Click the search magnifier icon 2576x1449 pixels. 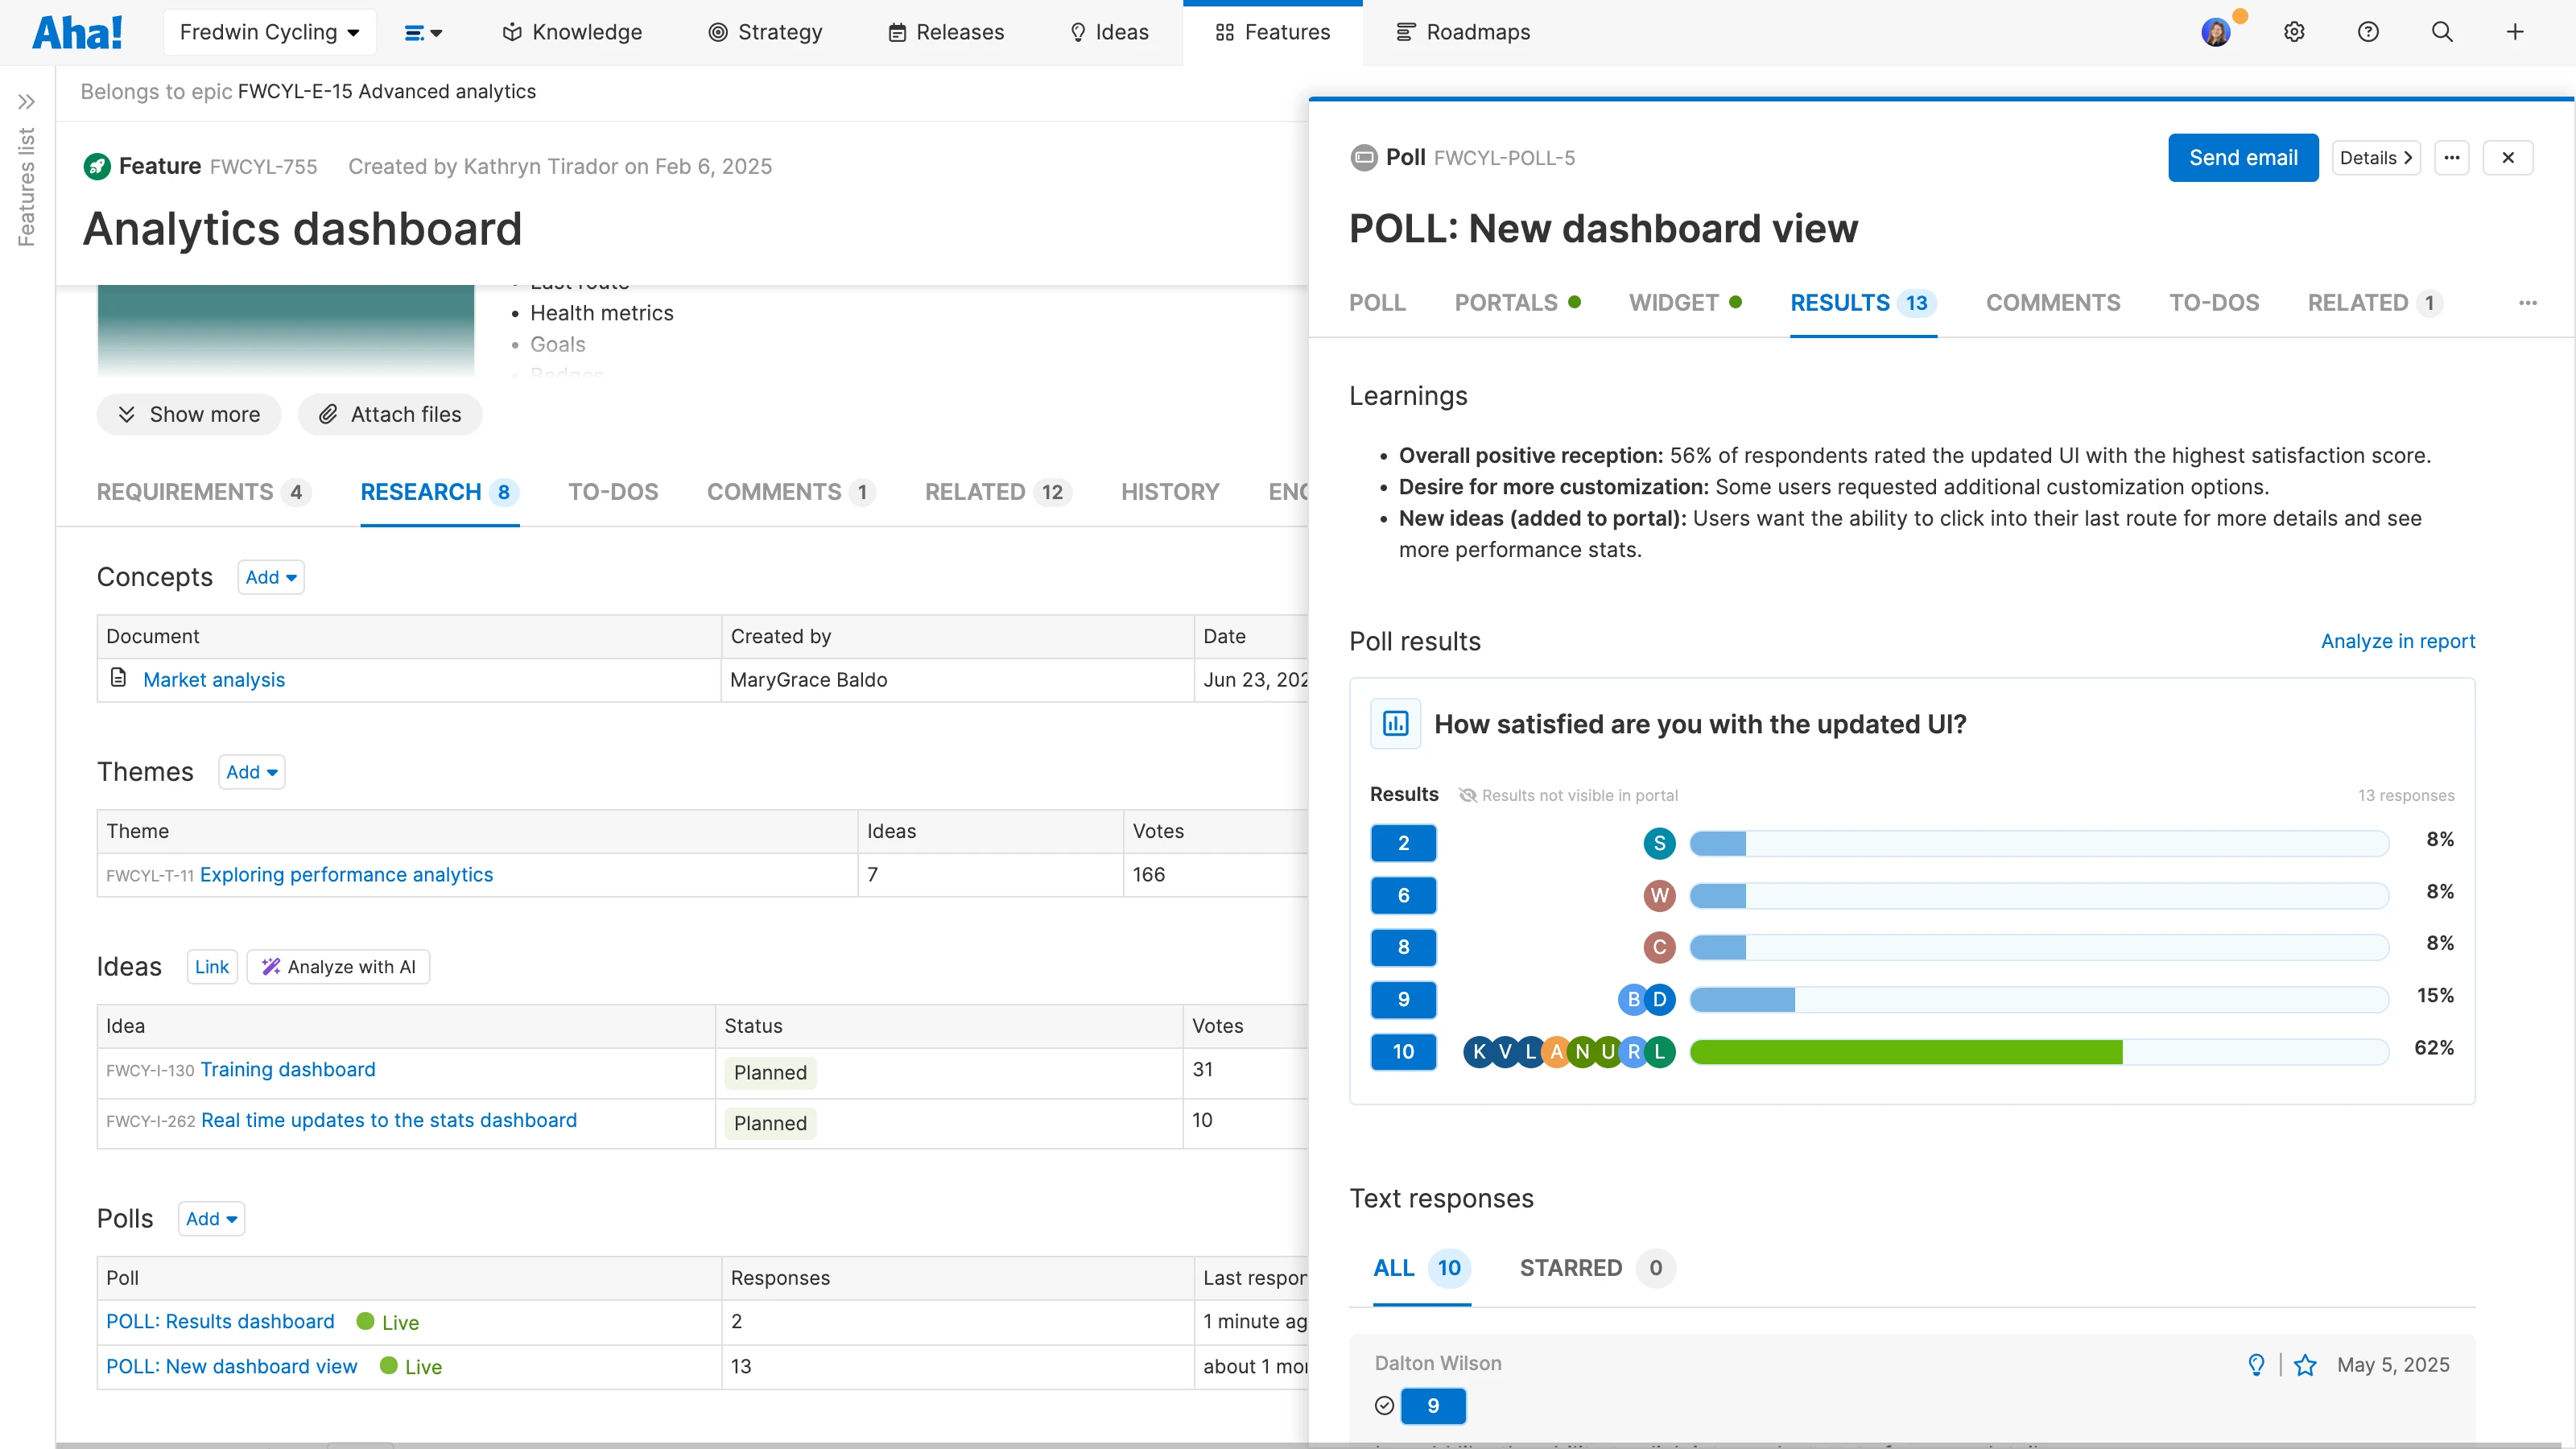tap(2442, 31)
